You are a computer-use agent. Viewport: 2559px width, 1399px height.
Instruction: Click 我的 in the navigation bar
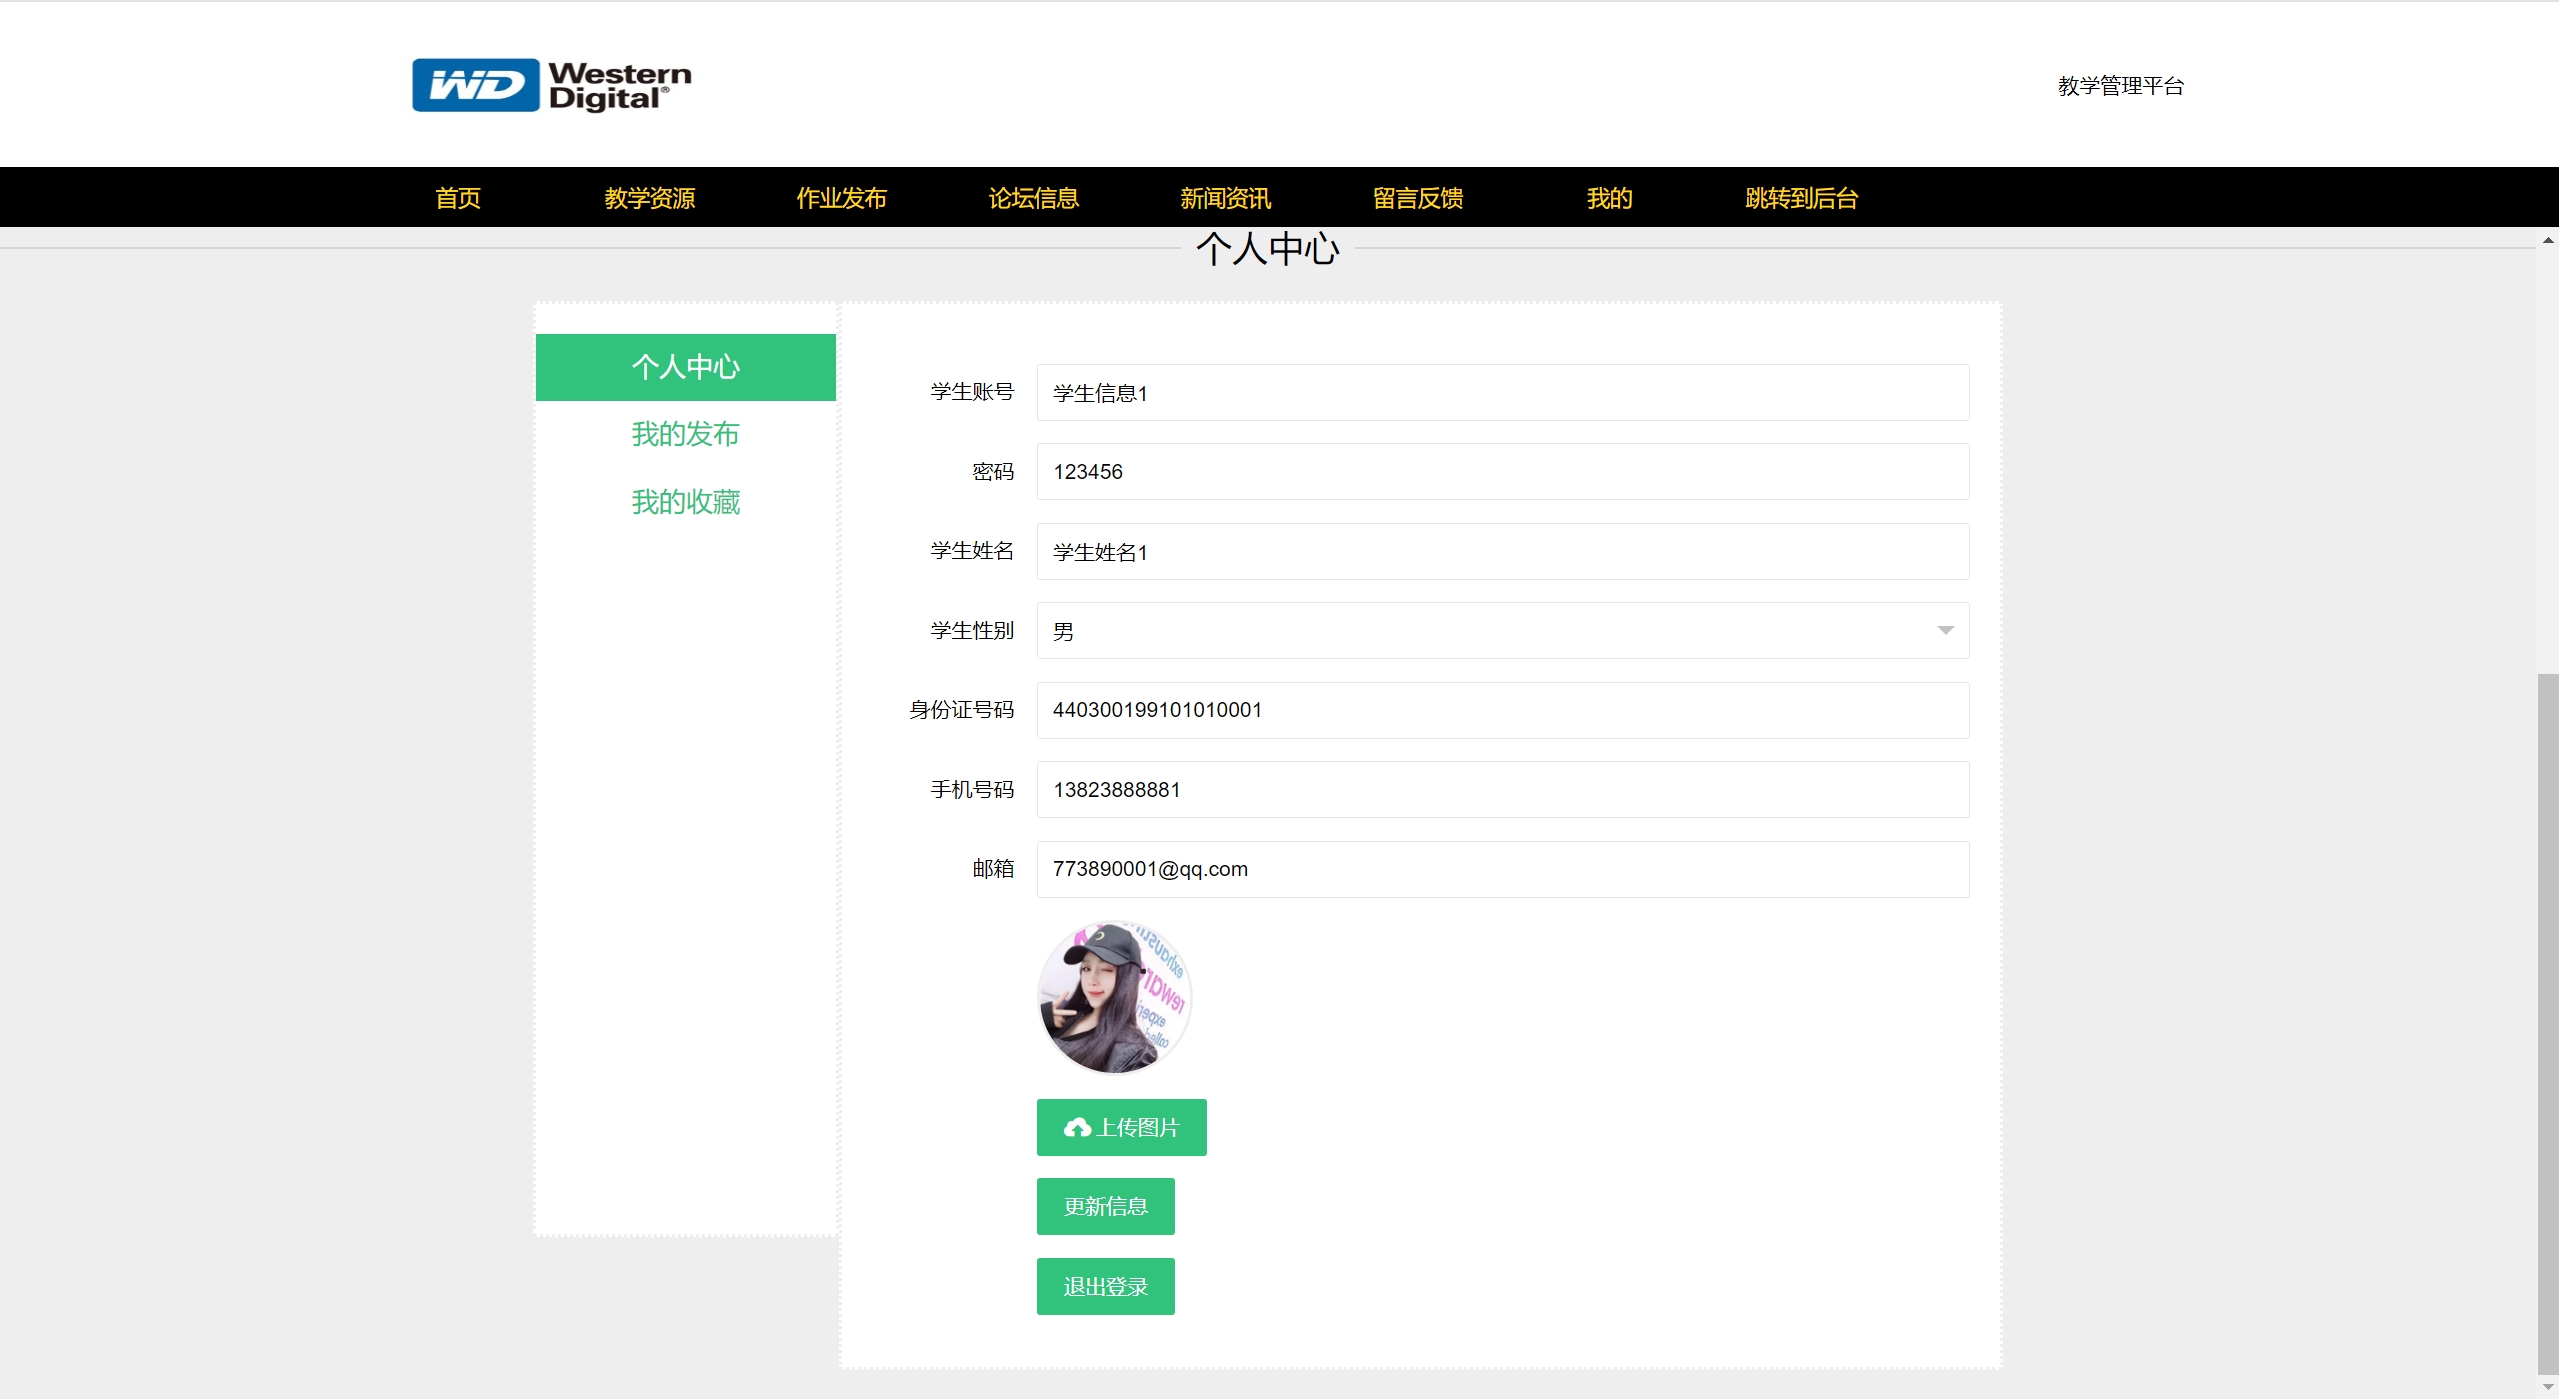[1609, 198]
